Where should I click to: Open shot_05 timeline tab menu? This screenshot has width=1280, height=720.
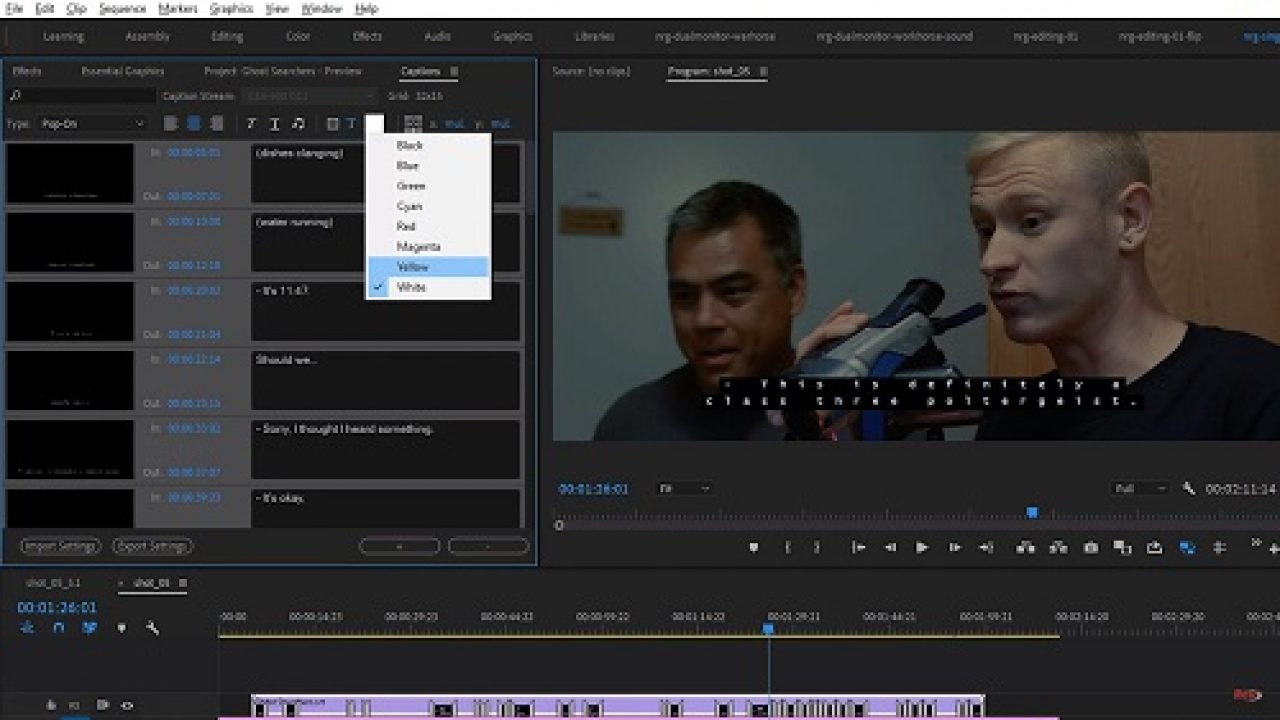pyautogui.click(x=182, y=583)
